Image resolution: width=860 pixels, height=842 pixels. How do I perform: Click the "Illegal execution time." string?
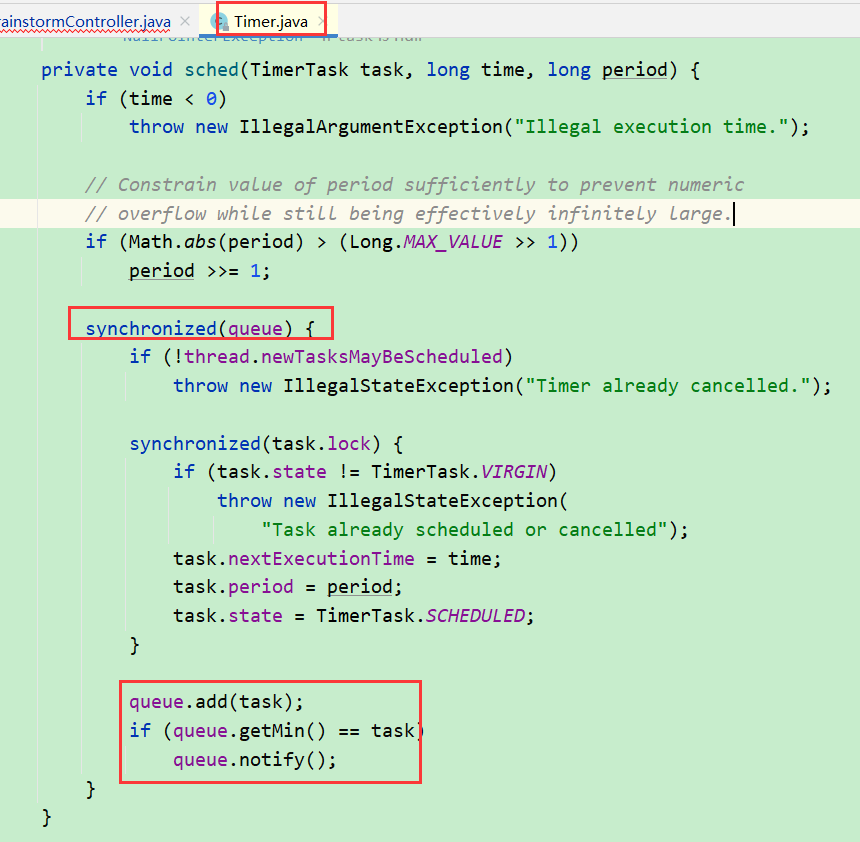[651, 127]
